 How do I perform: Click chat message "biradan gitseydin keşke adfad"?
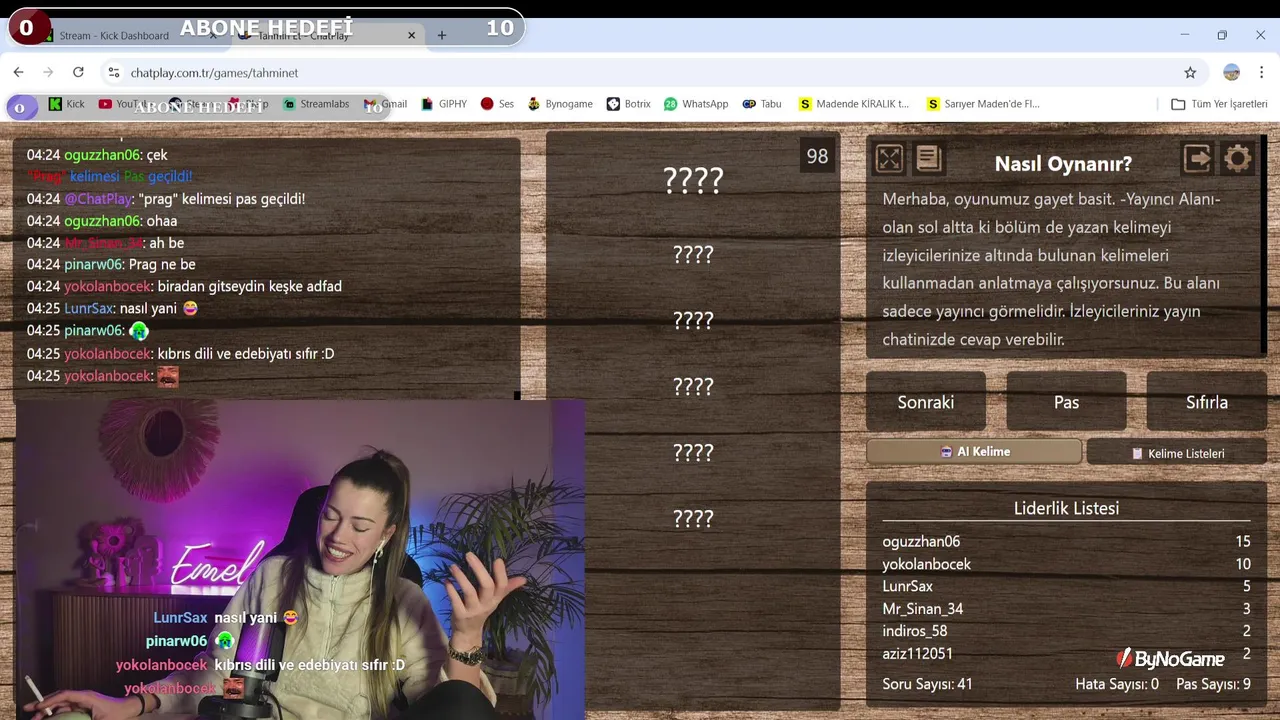pos(250,286)
